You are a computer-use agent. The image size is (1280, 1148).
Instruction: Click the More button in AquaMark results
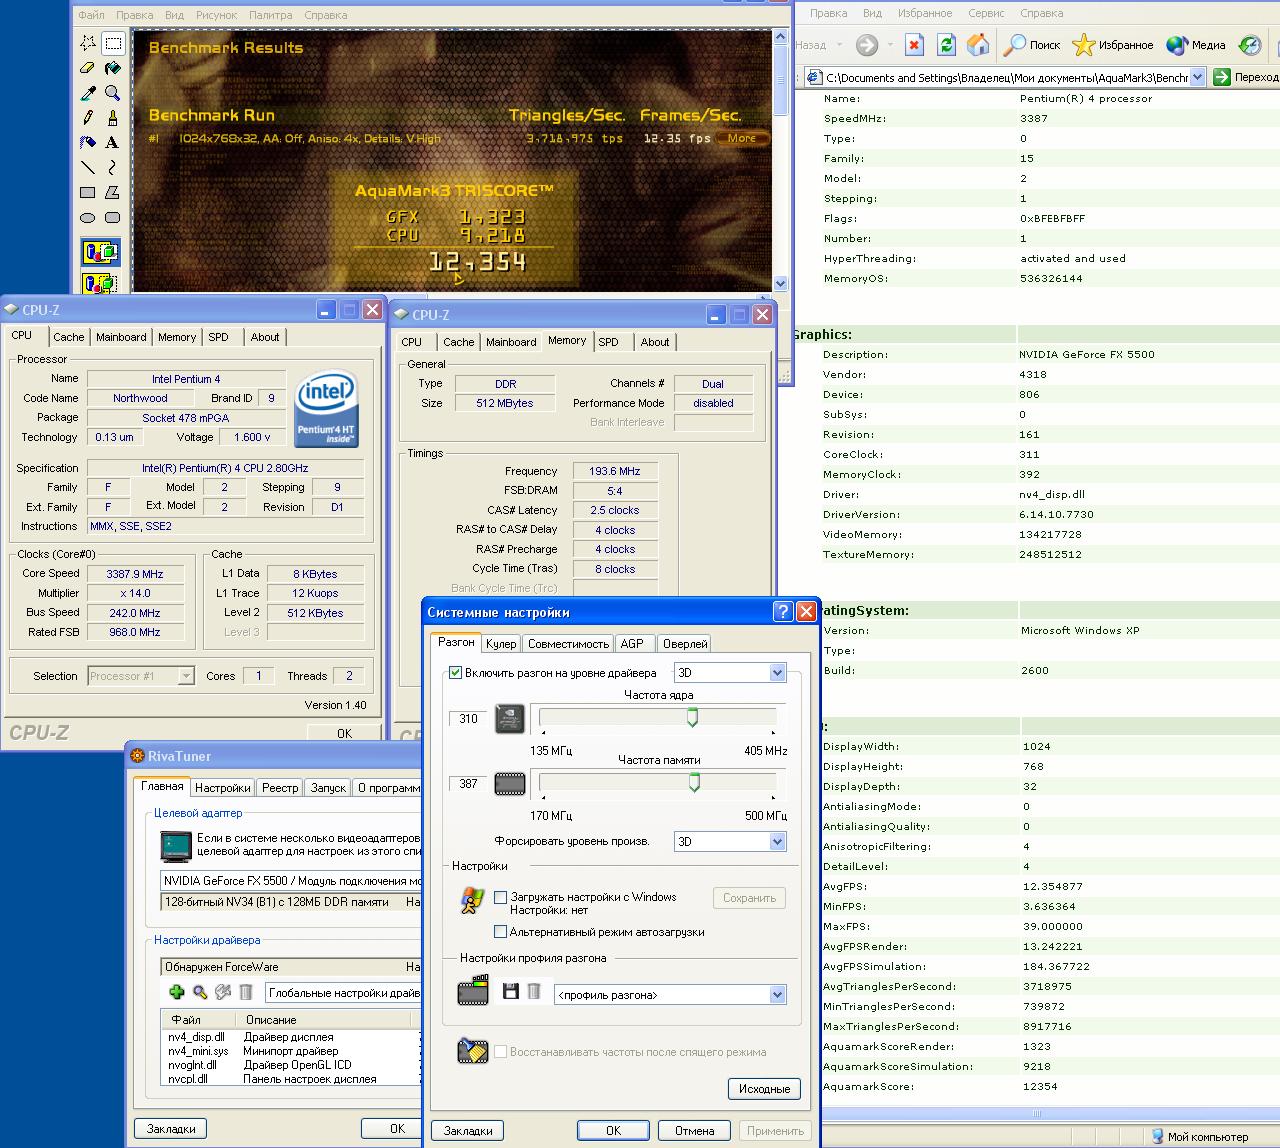(743, 139)
